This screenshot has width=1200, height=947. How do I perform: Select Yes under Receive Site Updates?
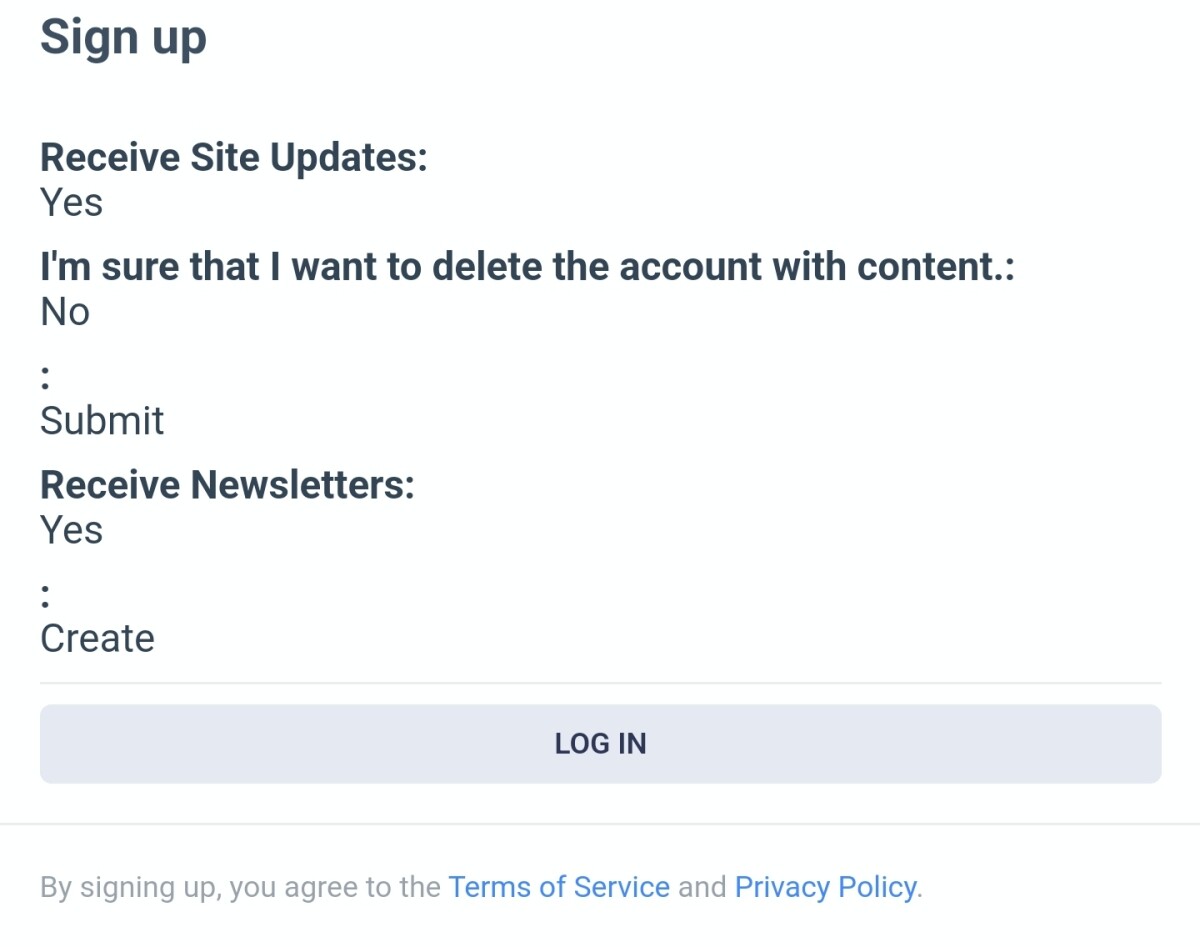coord(71,203)
